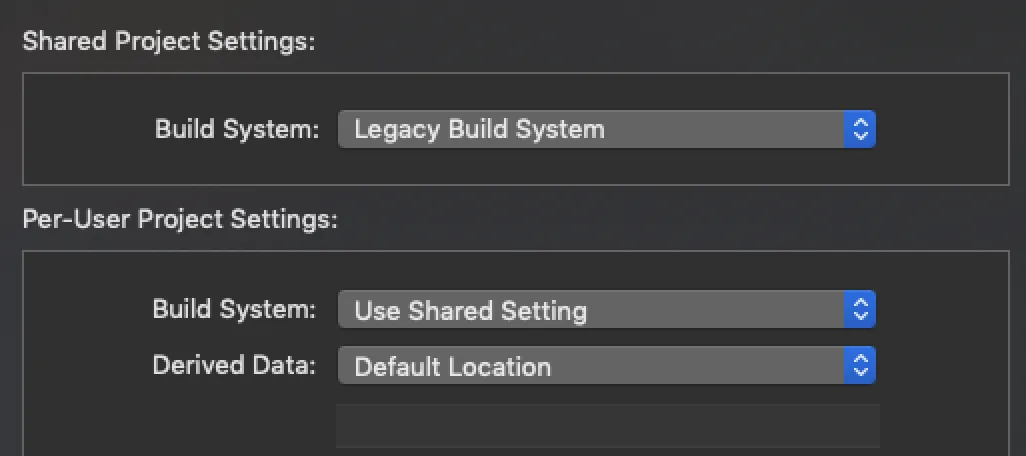Click blue chevrons beside Default Location
This screenshot has width=1026, height=456.
(859, 366)
